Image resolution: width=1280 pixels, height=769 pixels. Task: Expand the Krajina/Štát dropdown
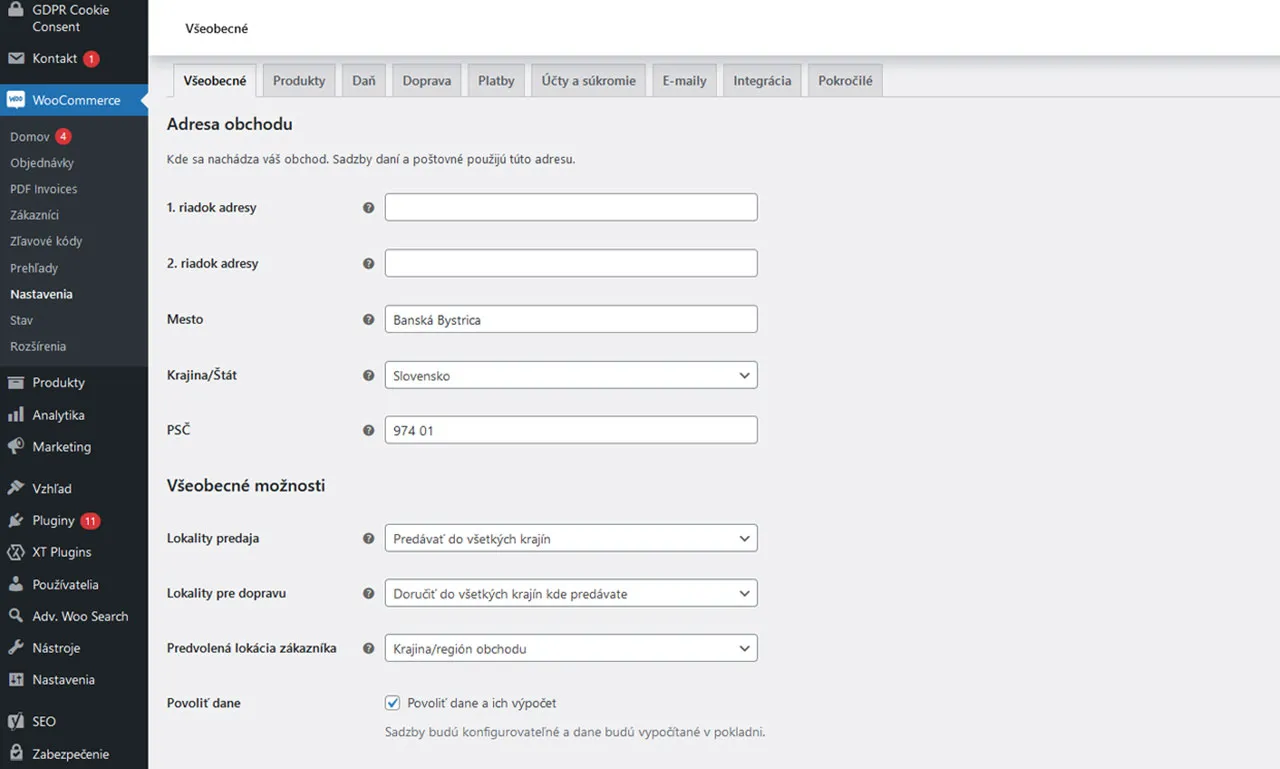(x=571, y=375)
